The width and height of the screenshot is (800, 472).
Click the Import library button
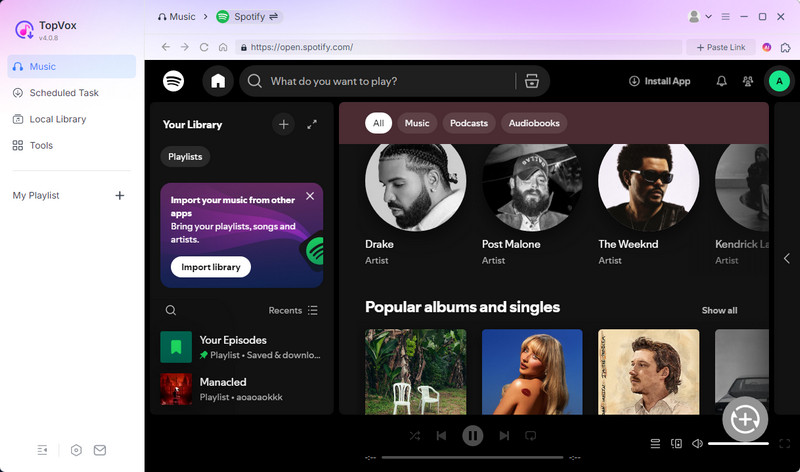[x=211, y=267]
